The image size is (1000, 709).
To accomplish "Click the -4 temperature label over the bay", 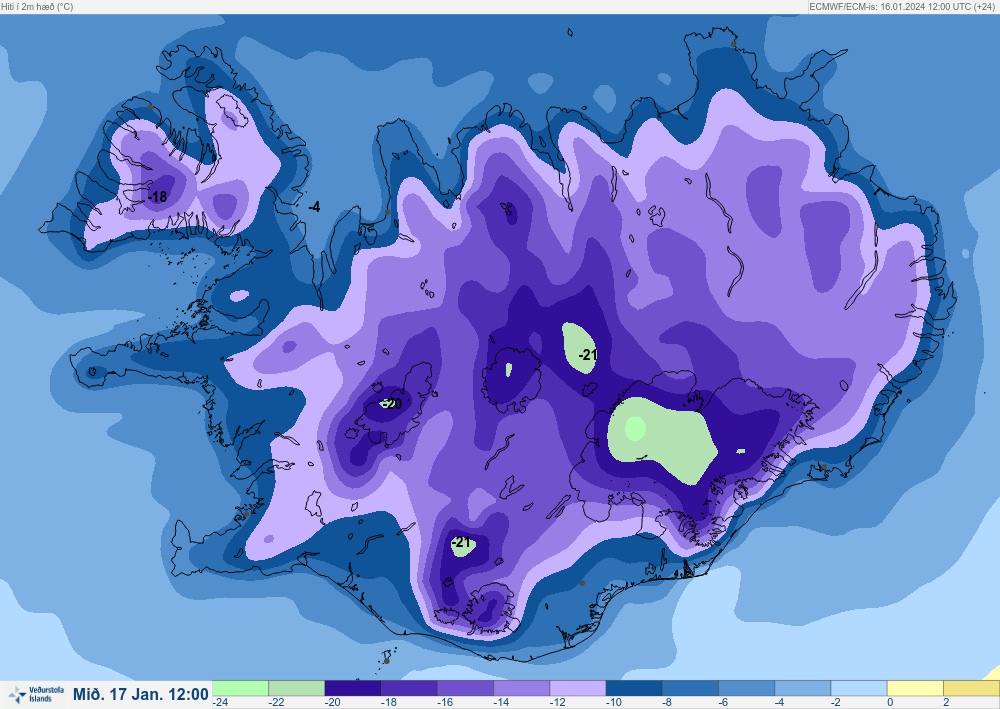I will tap(314, 207).
